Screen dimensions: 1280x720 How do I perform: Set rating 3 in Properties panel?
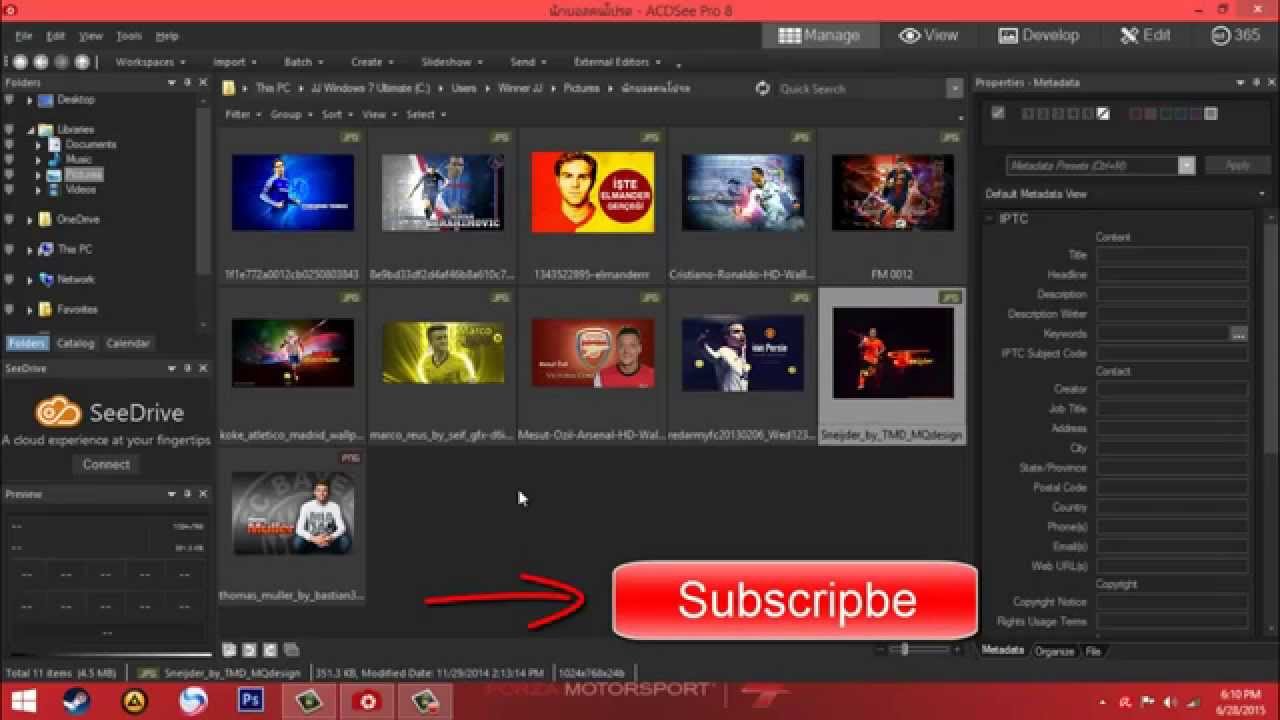1057,114
